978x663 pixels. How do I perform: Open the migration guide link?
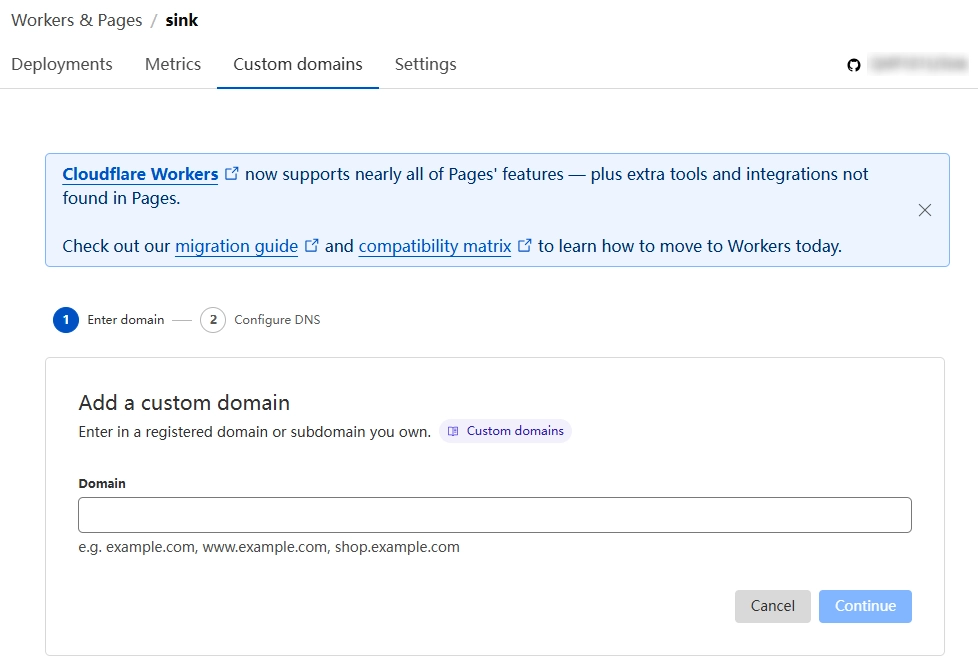[x=236, y=246]
